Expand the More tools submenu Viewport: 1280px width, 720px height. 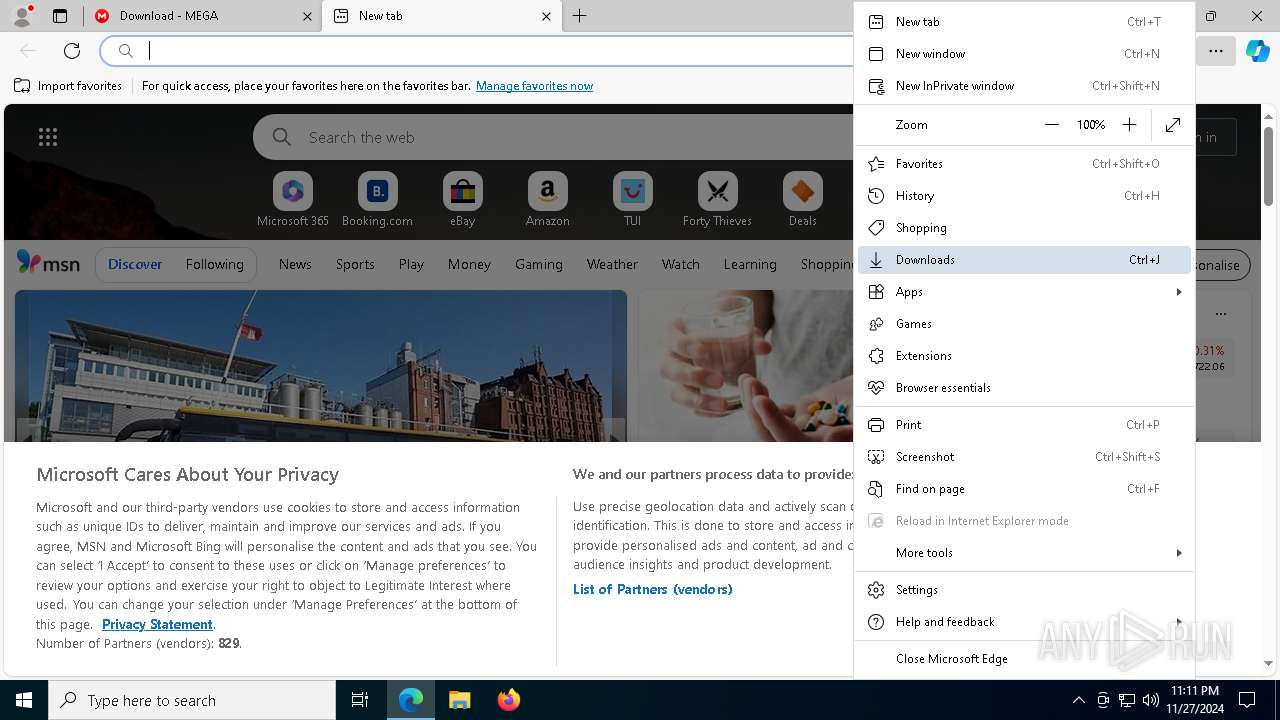pos(1024,553)
